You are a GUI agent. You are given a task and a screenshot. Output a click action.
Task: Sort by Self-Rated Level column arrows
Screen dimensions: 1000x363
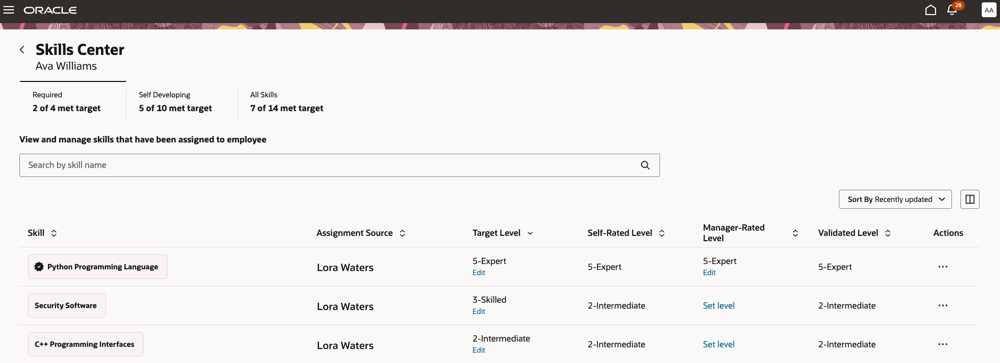click(662, 233)
